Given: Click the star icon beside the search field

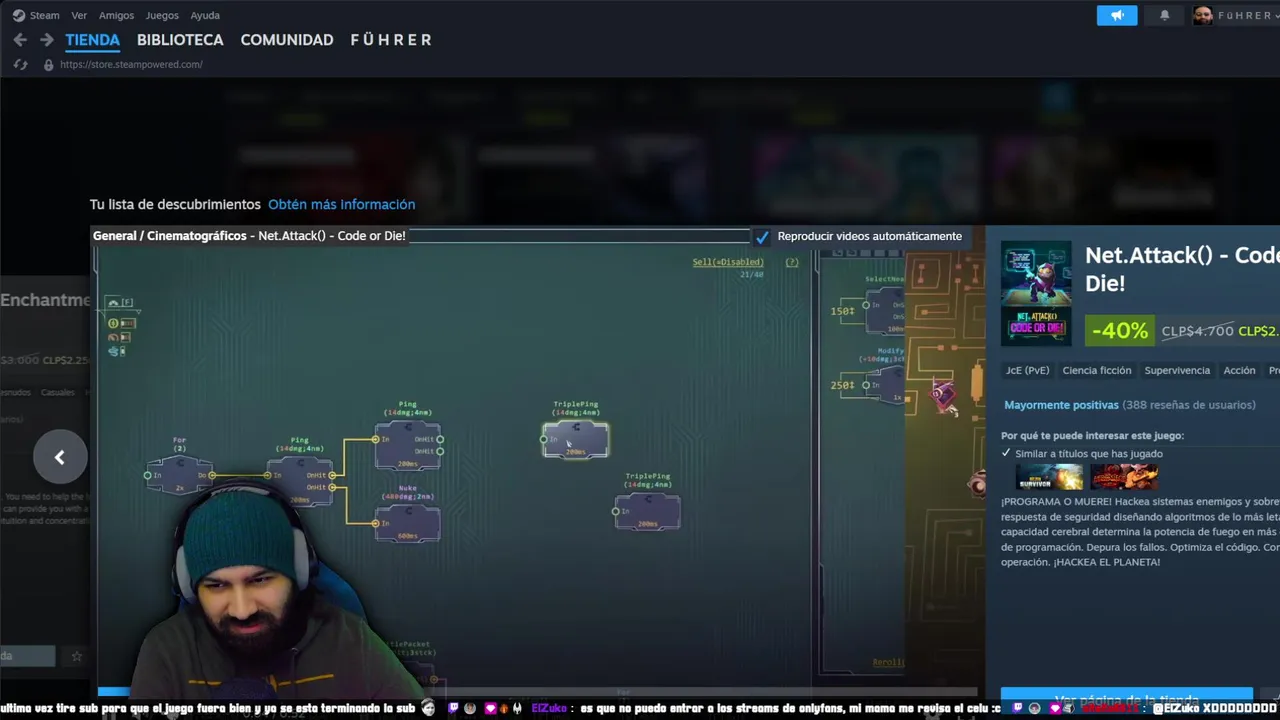Looking at the screenshot, I should 76,657.
